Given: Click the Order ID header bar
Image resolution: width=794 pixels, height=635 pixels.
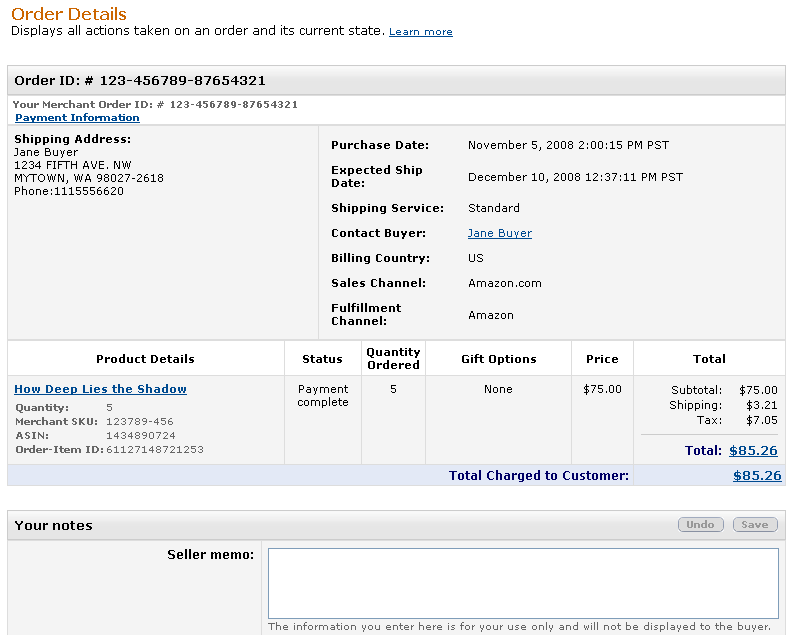Looking at the screenshot, I should (x=140, y=81).
